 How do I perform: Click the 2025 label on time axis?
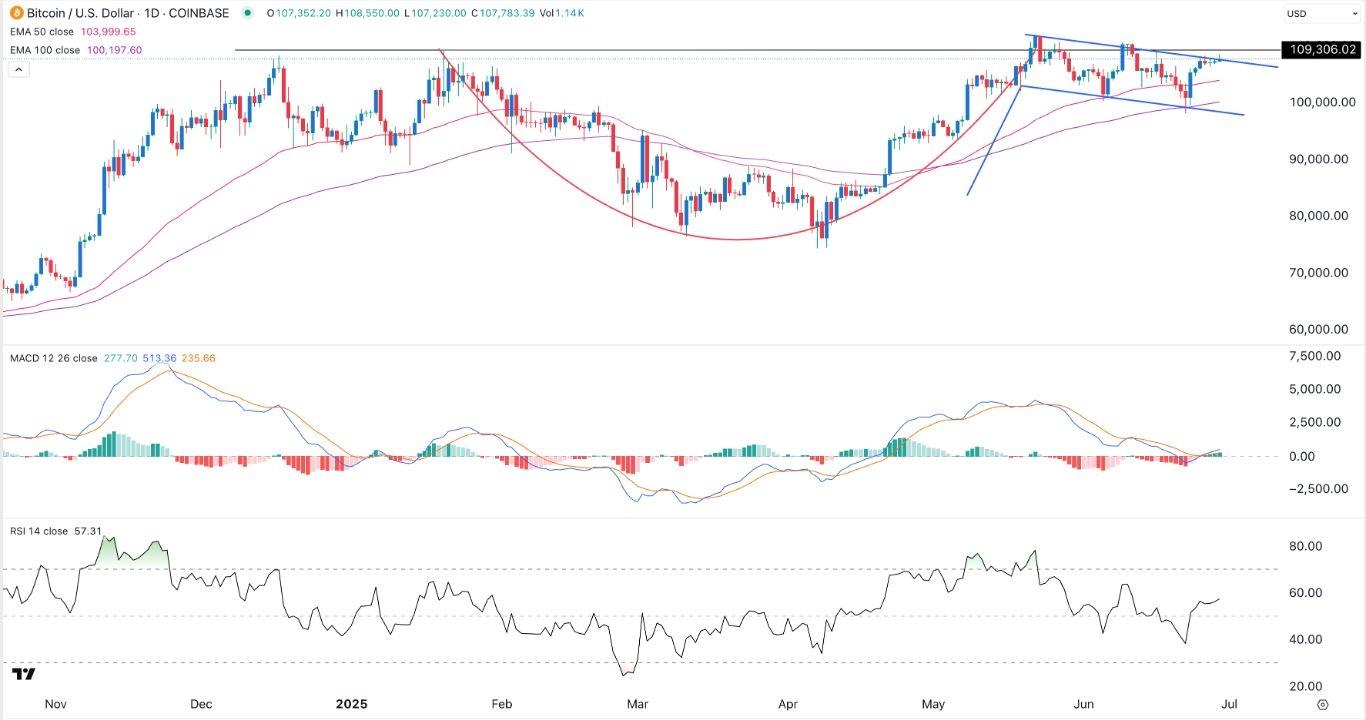pos(351,704)
